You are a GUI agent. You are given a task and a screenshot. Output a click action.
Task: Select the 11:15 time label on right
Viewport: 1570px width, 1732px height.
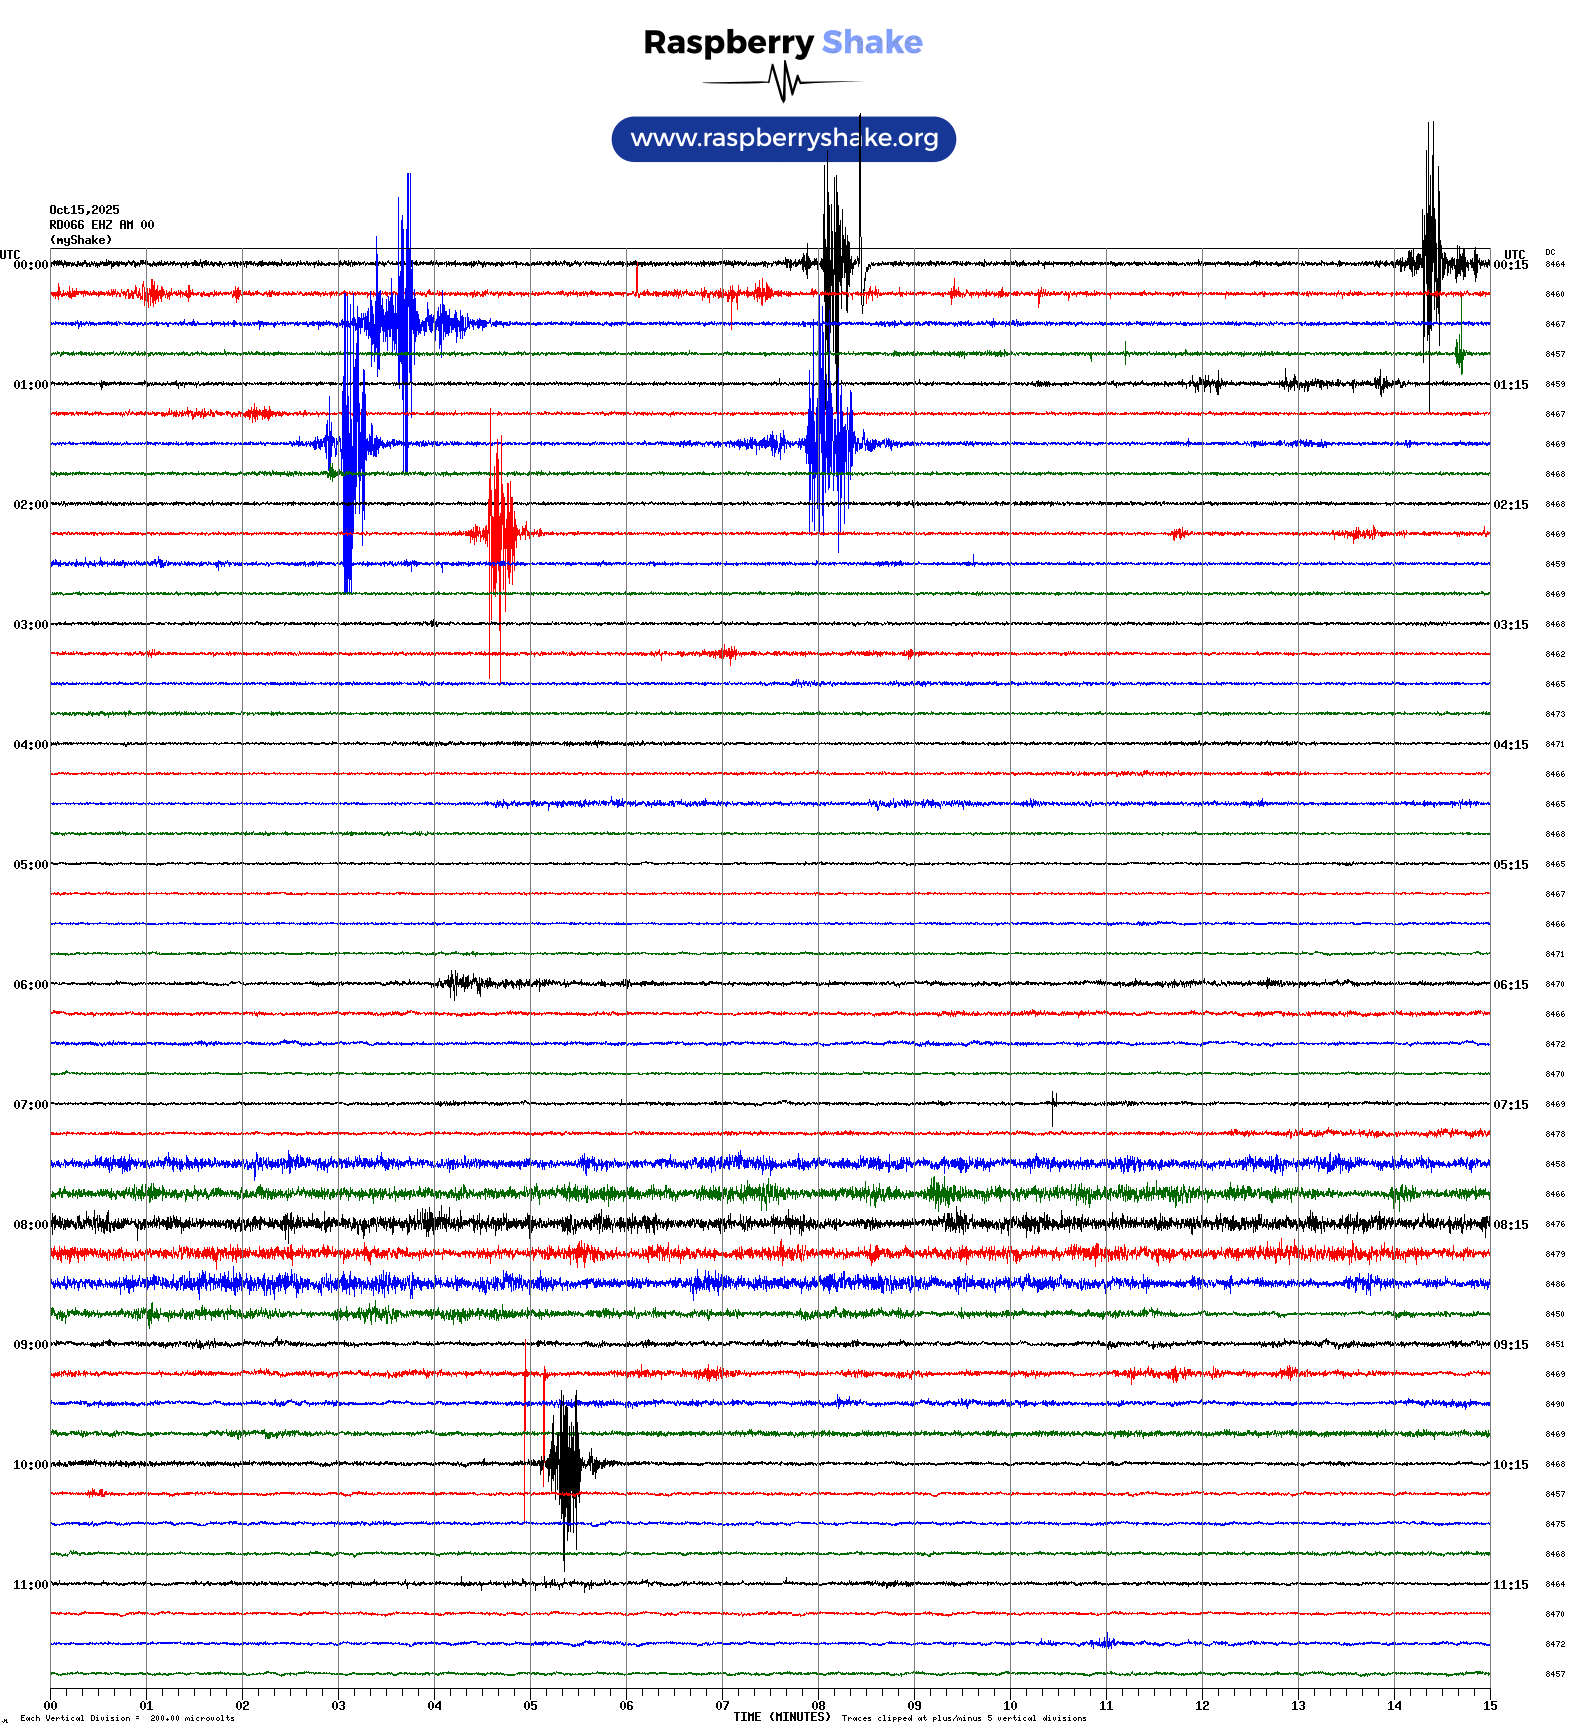1510,1585
